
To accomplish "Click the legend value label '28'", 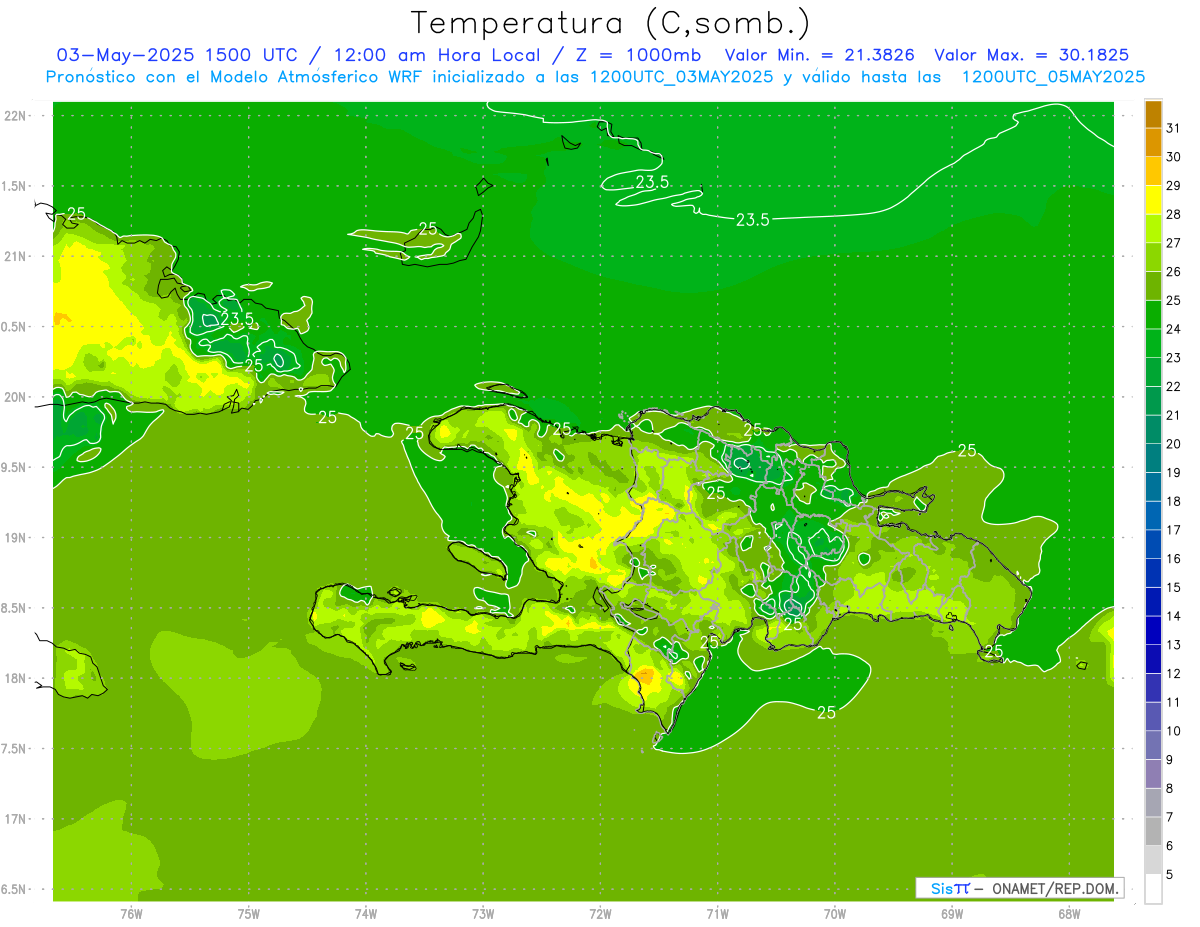I will (1174, 214).
